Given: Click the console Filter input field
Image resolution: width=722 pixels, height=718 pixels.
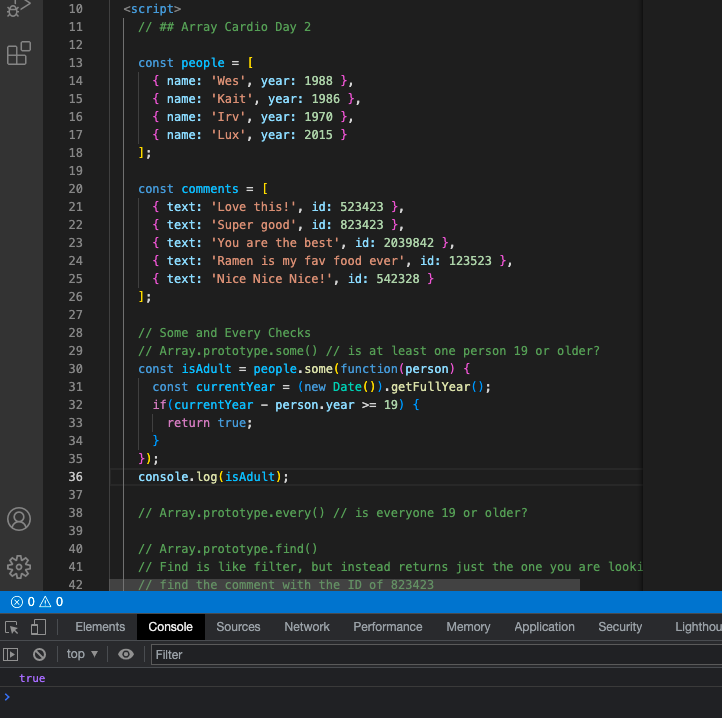Looking at the screenshot, I should [430, 654].
